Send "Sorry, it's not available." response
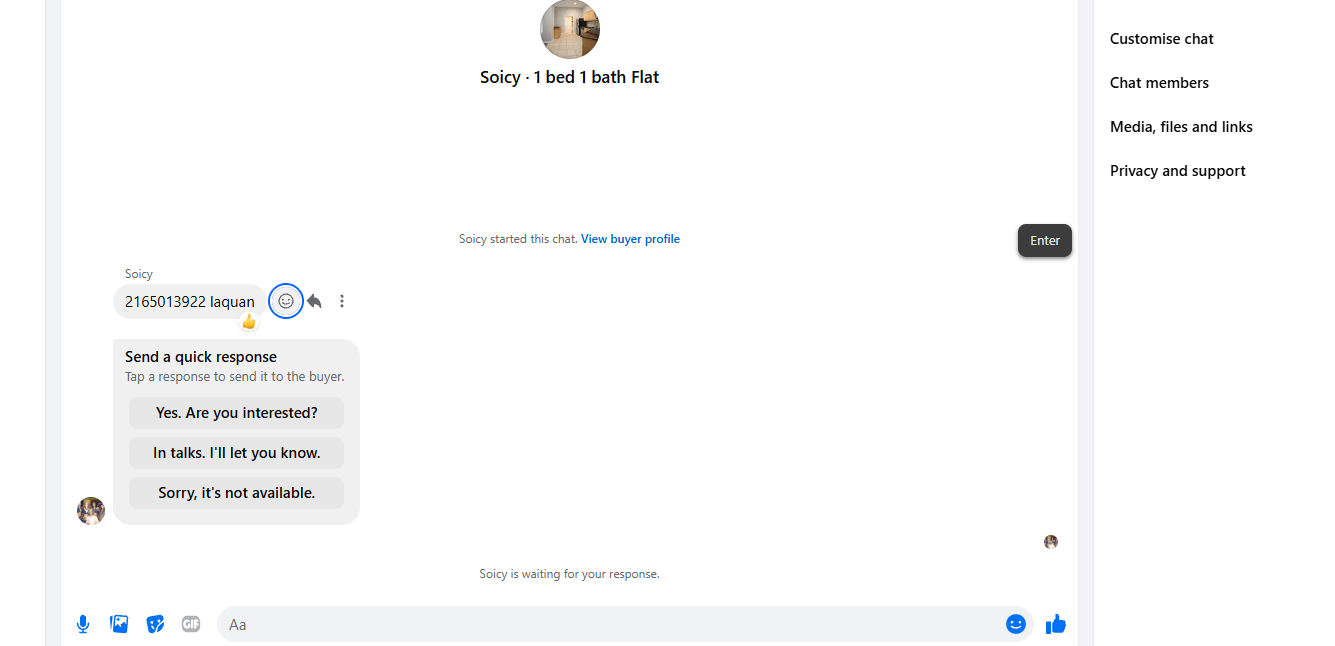Image resolution: width=1335 pixels, height=646 pixels. [x=236, y=493]
